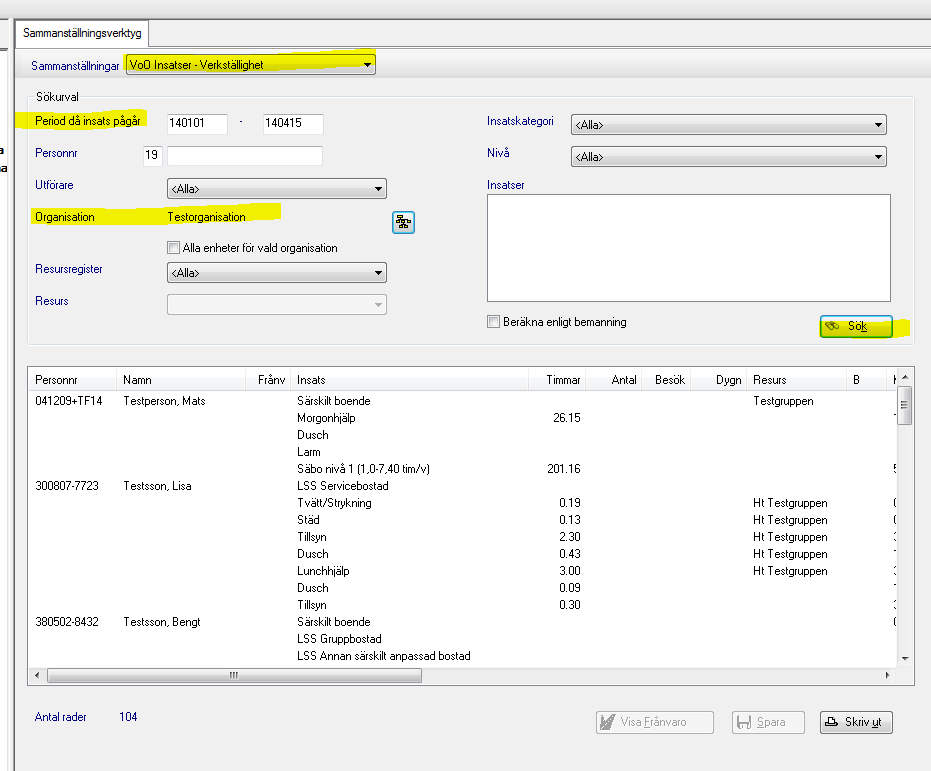Select the Säbo nivå 1 row
931x771 pixels.
pos(463,469)
